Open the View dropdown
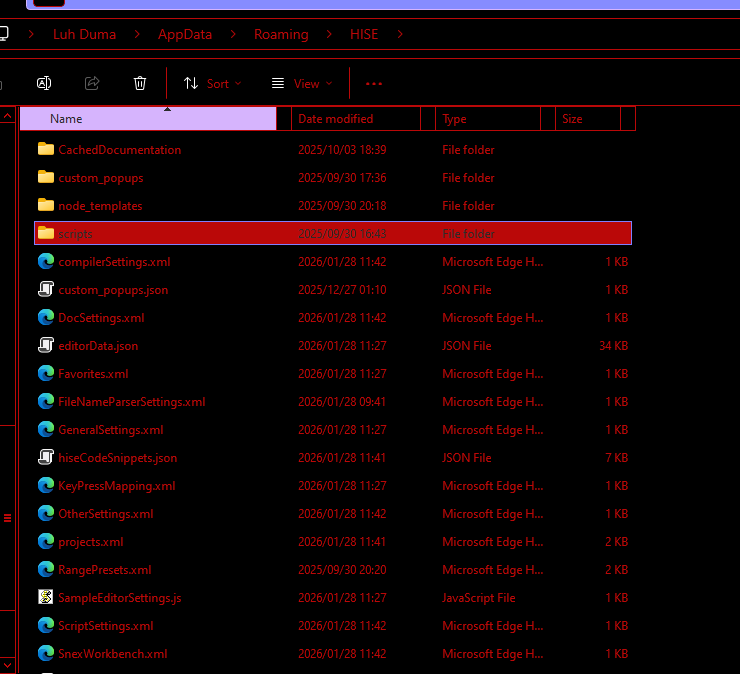 tap(302, 84)
